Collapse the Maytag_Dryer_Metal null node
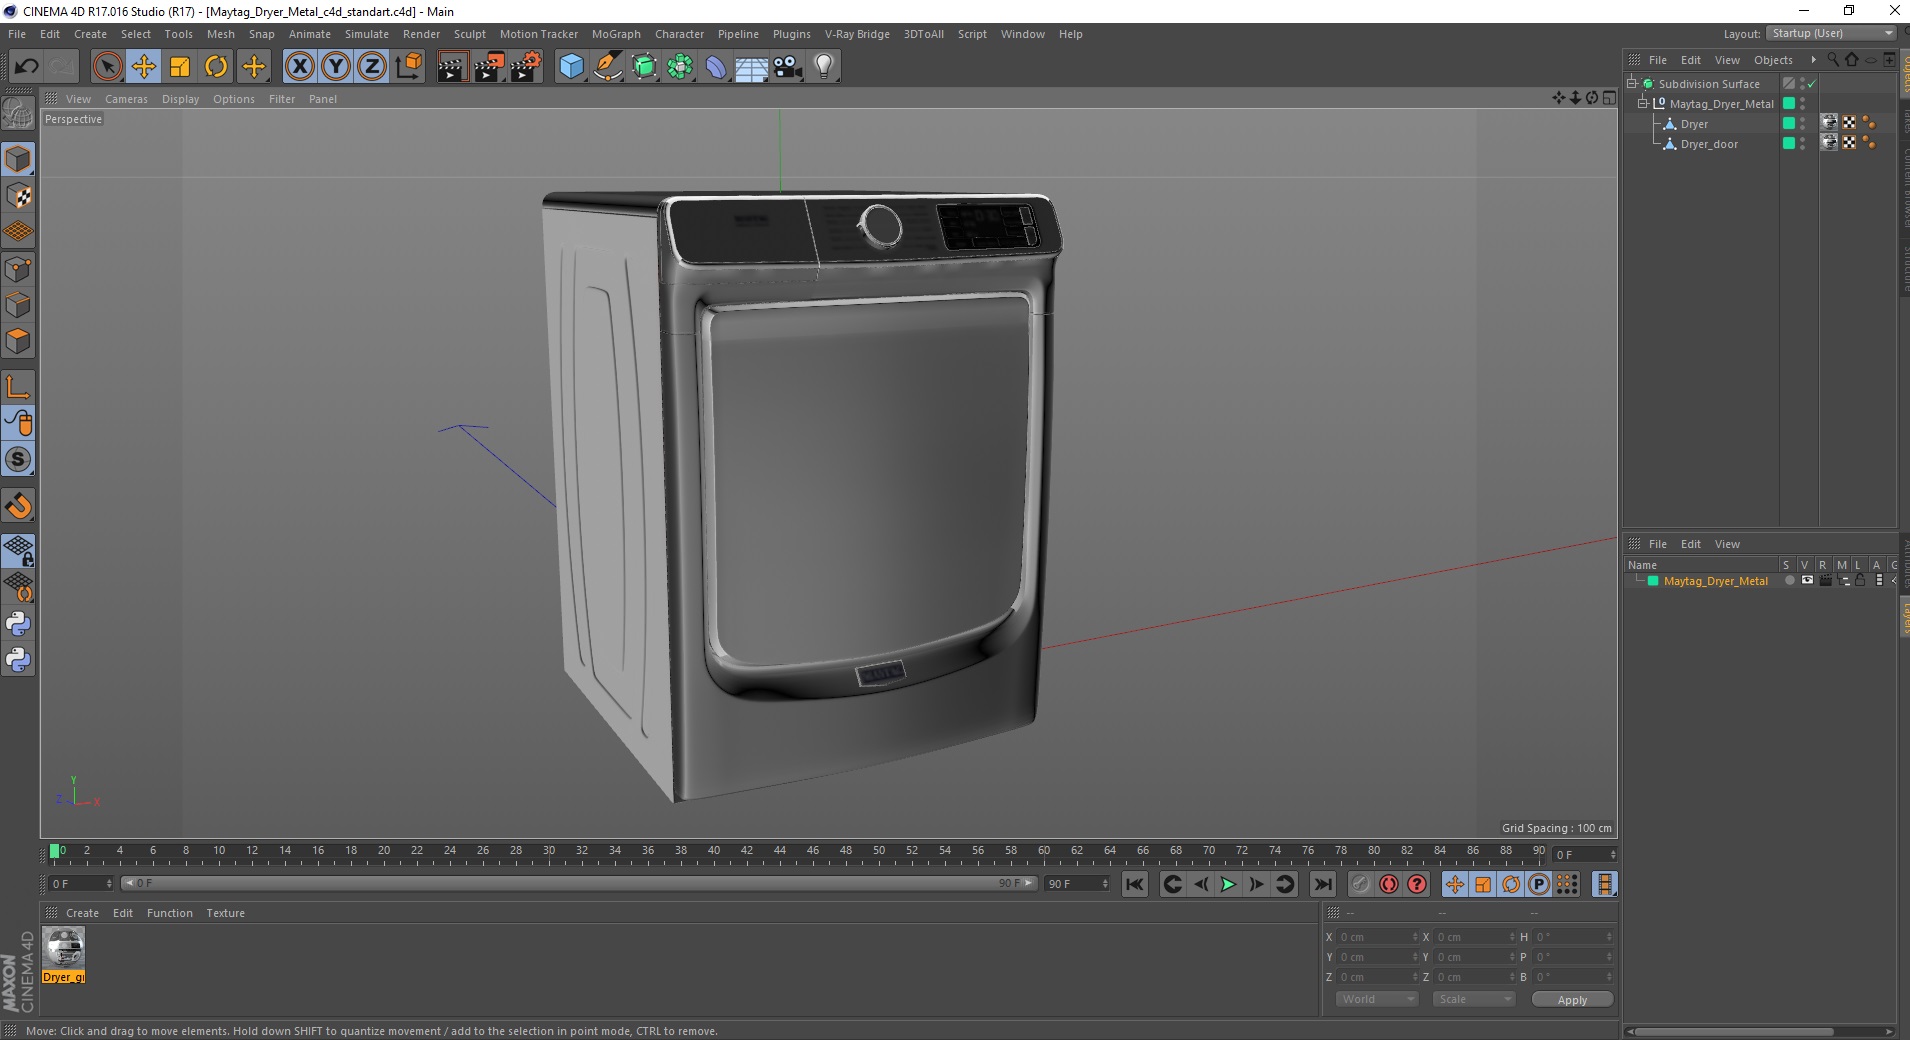The height and width of the screenshot is (1040, 1910). (x=1642, y=103)
